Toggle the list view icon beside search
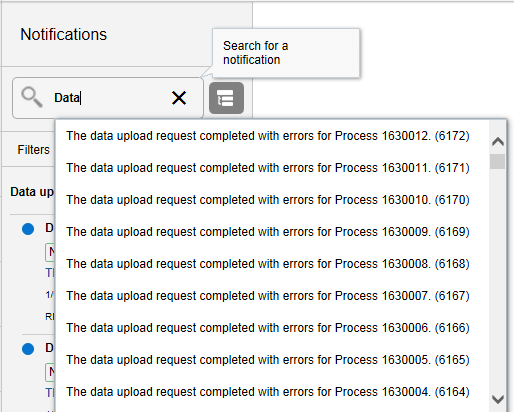 coord(226,98)
